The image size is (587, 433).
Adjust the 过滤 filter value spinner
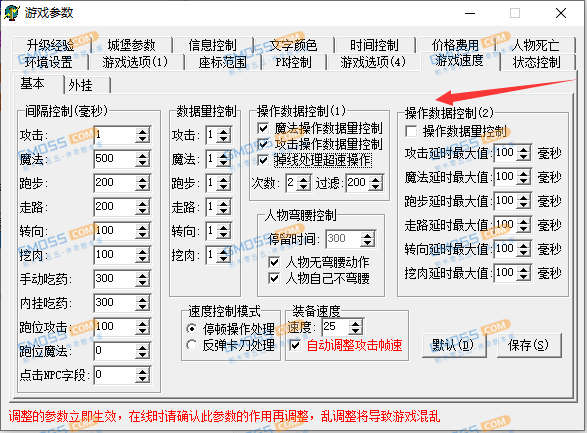[375, 183]
